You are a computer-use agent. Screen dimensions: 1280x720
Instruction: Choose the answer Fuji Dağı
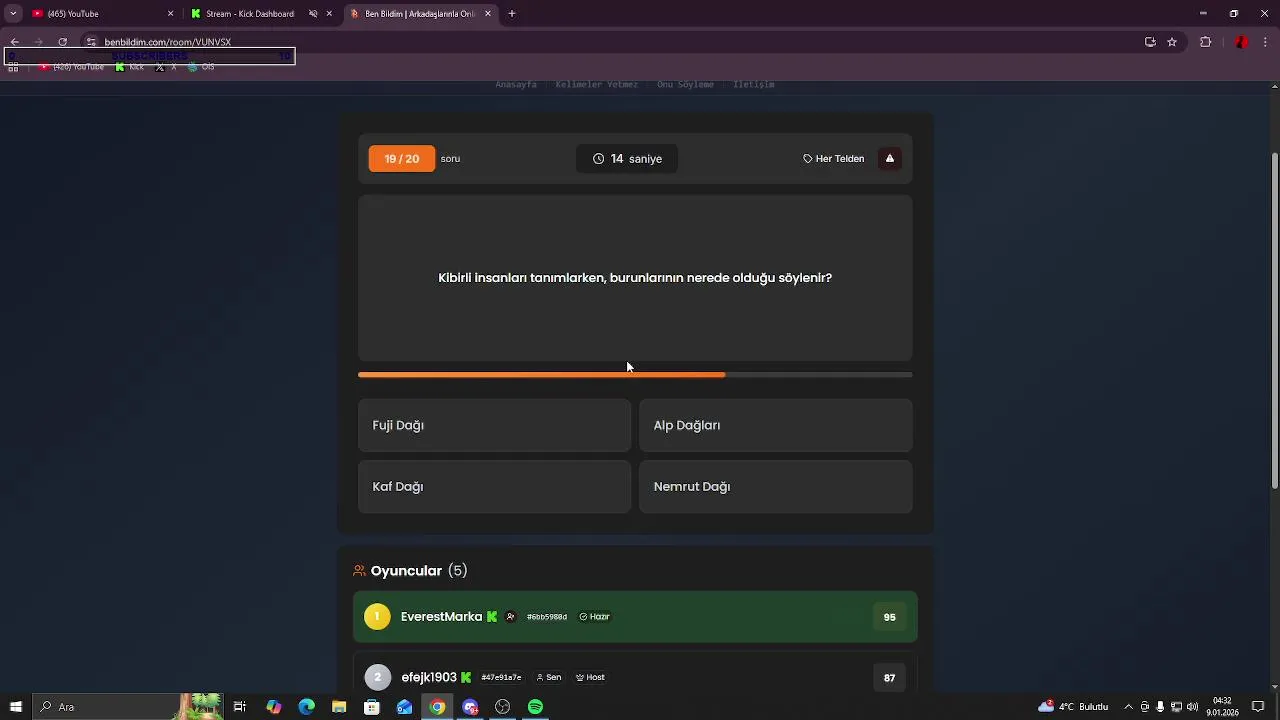click(494, 425)
